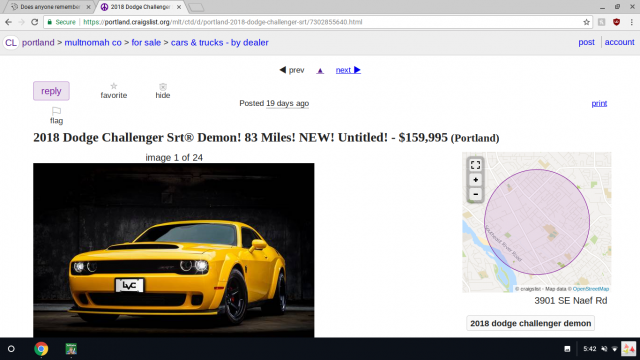Open a new browser tab
Screen dimensions: 640x360
196,7
